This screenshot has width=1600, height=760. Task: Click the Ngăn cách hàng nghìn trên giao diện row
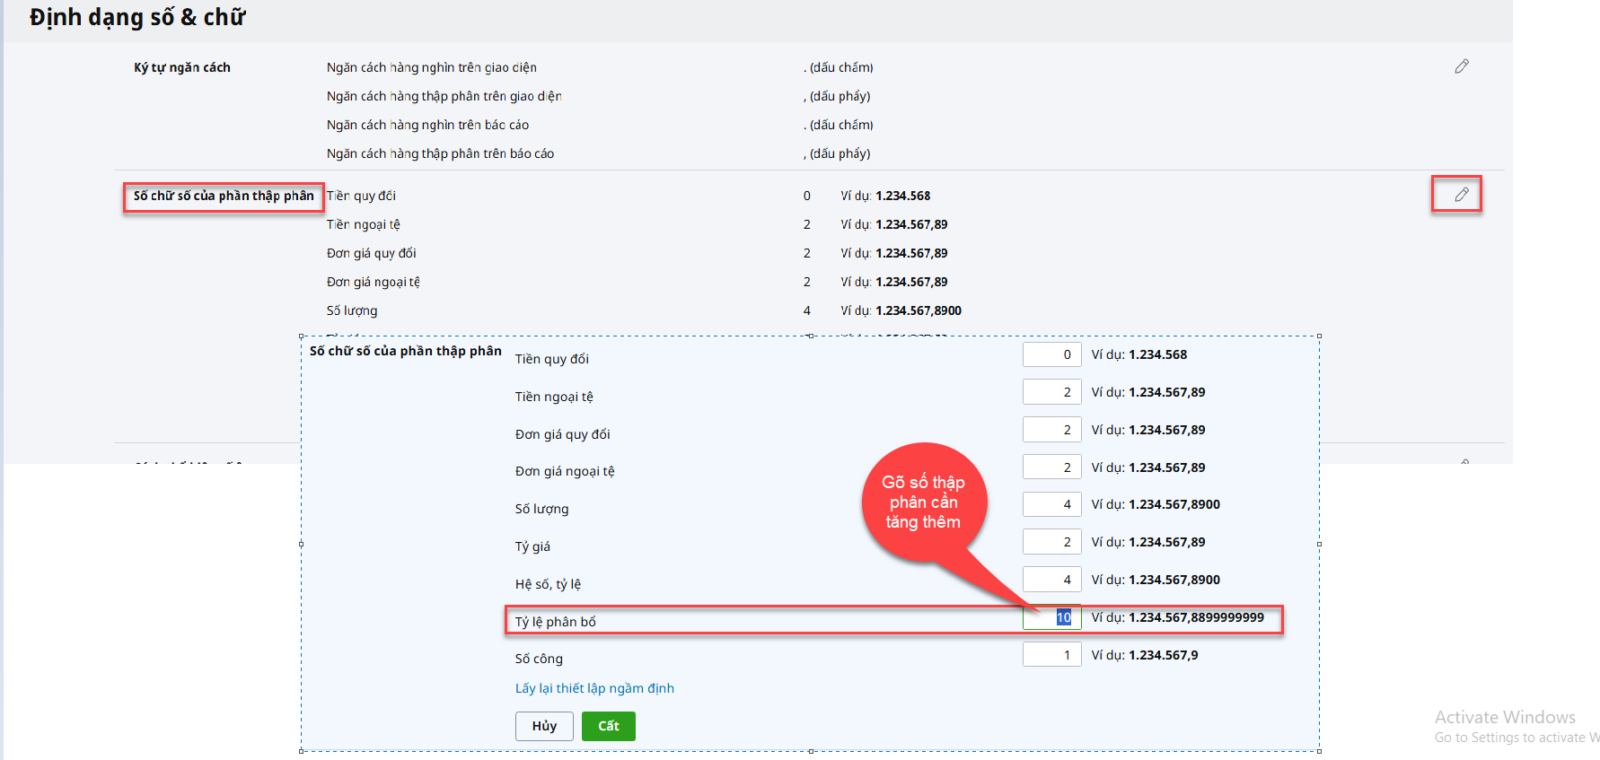431,68
